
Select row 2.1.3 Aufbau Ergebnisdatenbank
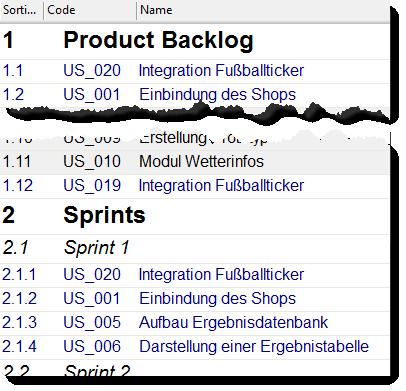click(x=195, y=323)
